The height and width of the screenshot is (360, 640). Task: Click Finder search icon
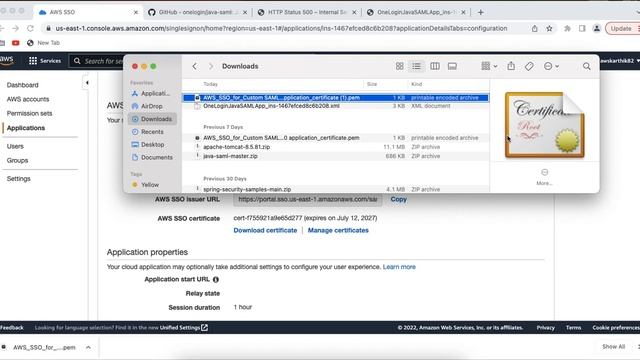pyautogui.click(x=587, y=66)
